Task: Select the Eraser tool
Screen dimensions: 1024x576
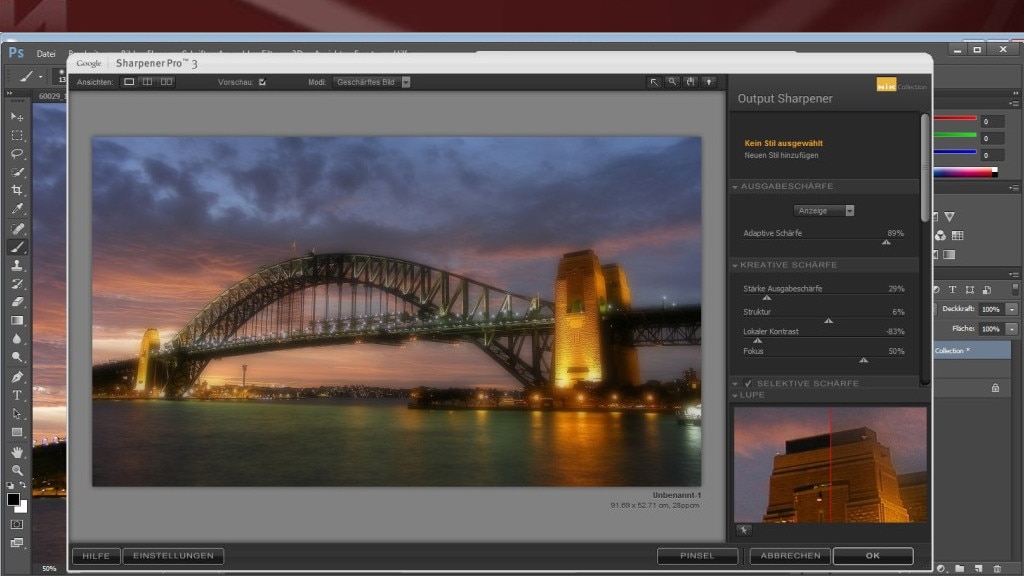Action: point(17,302)
